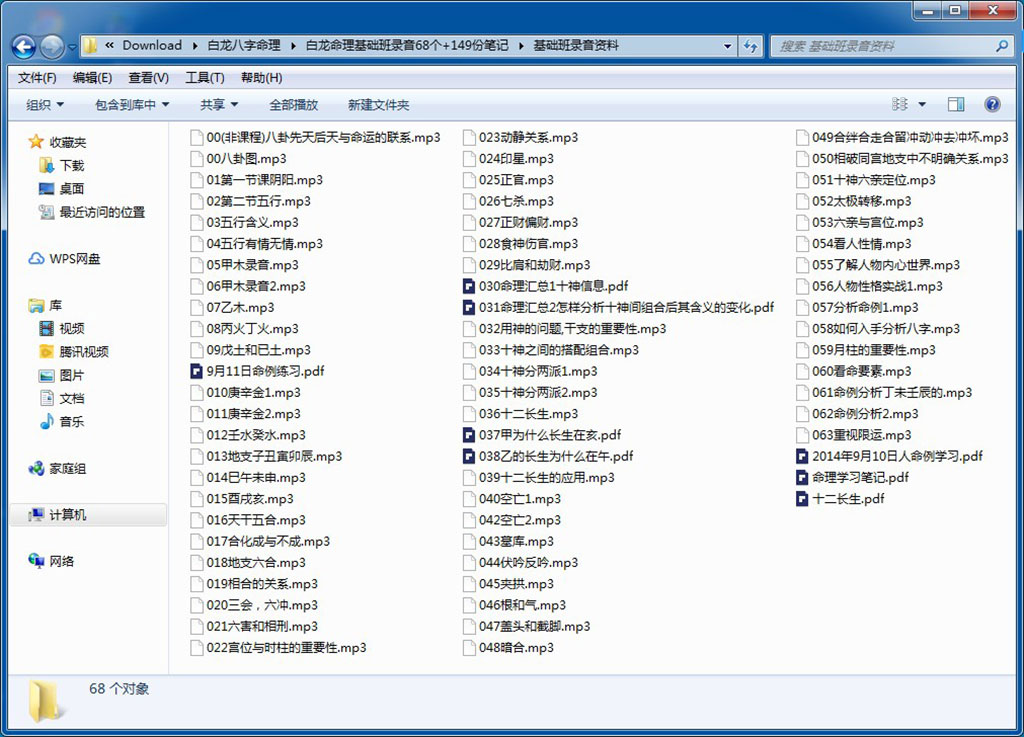Select the 计算机 icon in sidebar
The image size is (1024, 737).
click(37, 515)
